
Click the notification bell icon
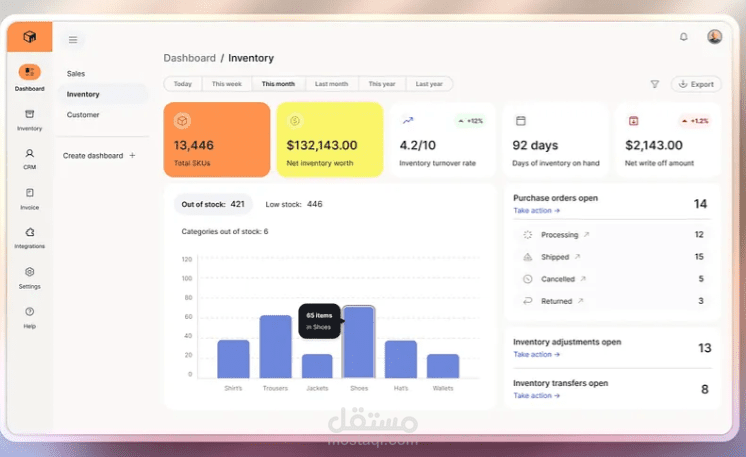(684, 37)
